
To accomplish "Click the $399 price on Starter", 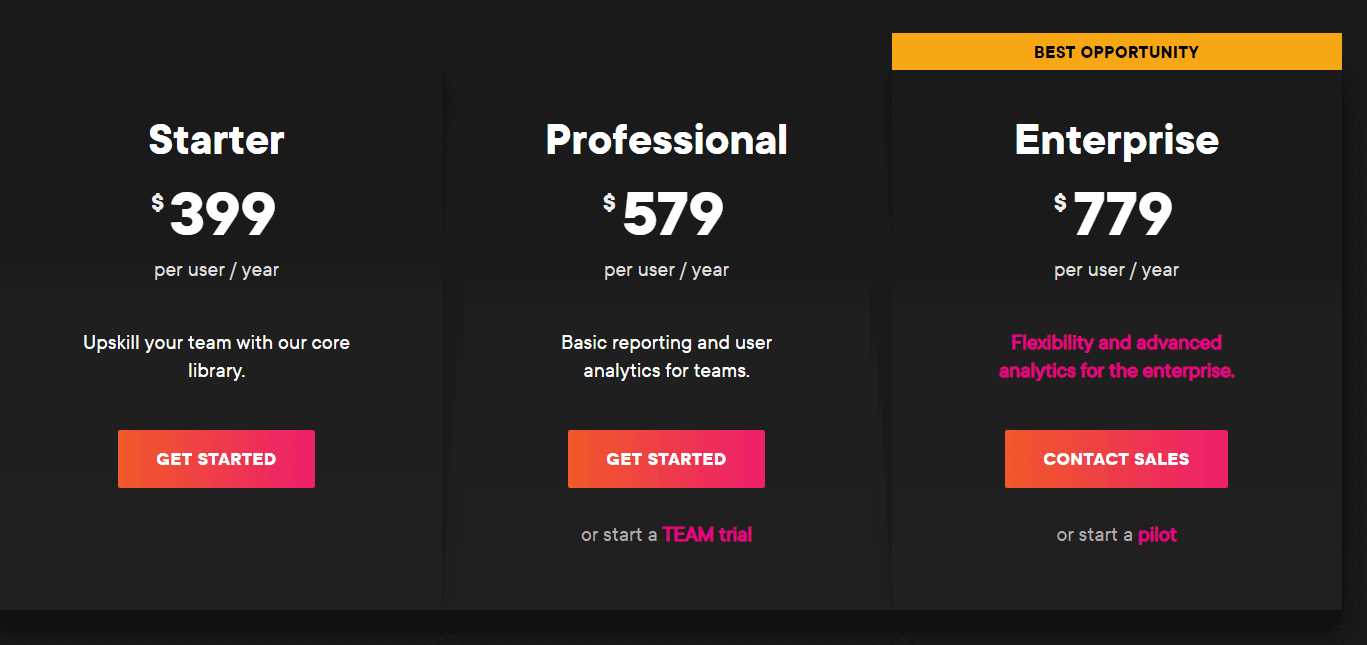I will click(216, 212).
